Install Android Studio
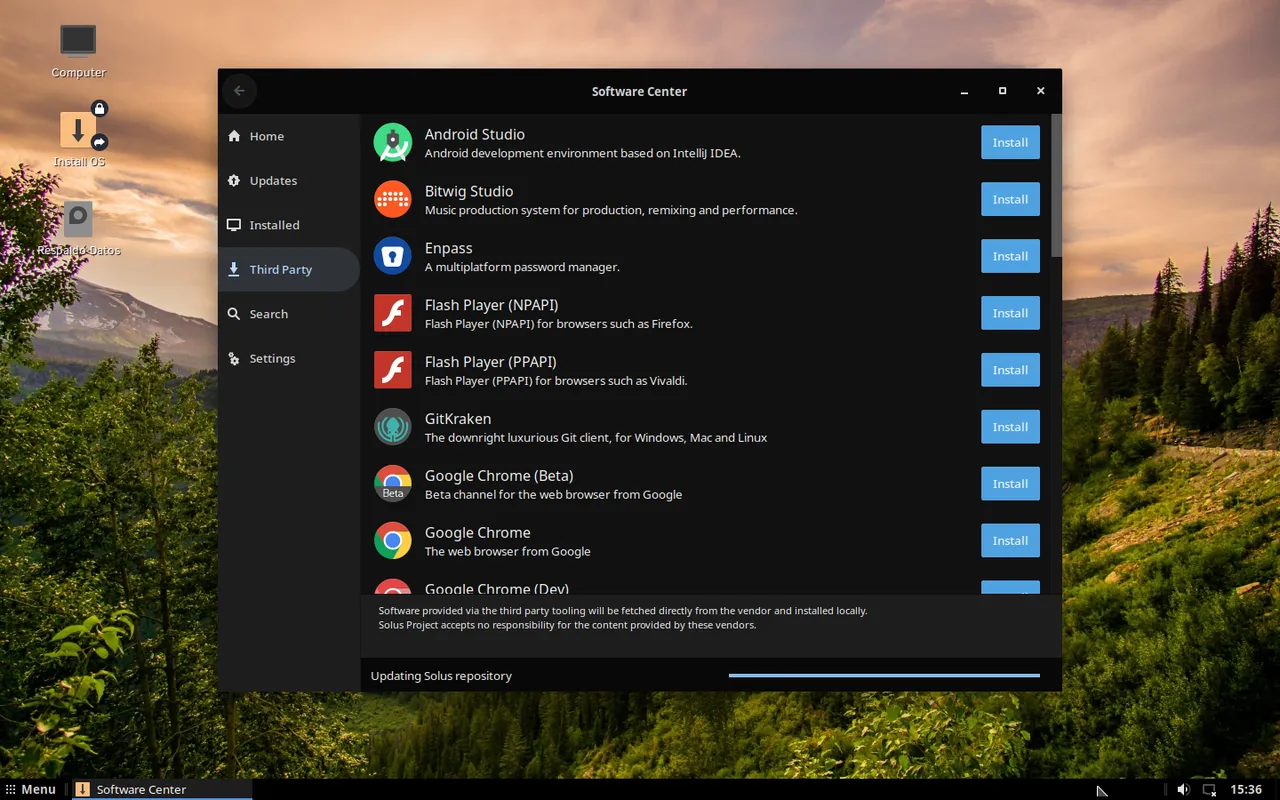 1010,143
